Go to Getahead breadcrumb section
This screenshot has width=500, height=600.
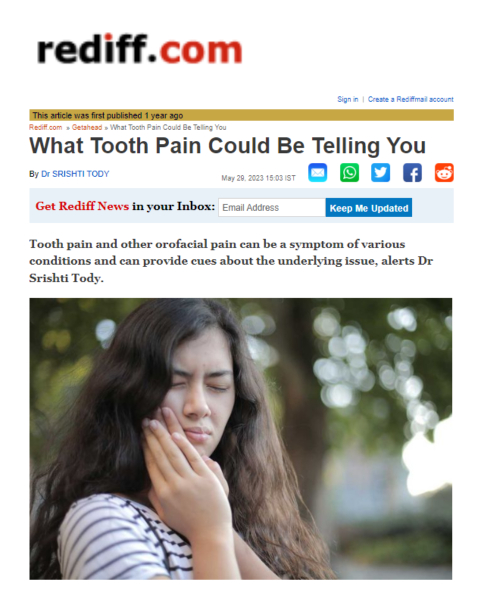87,127
